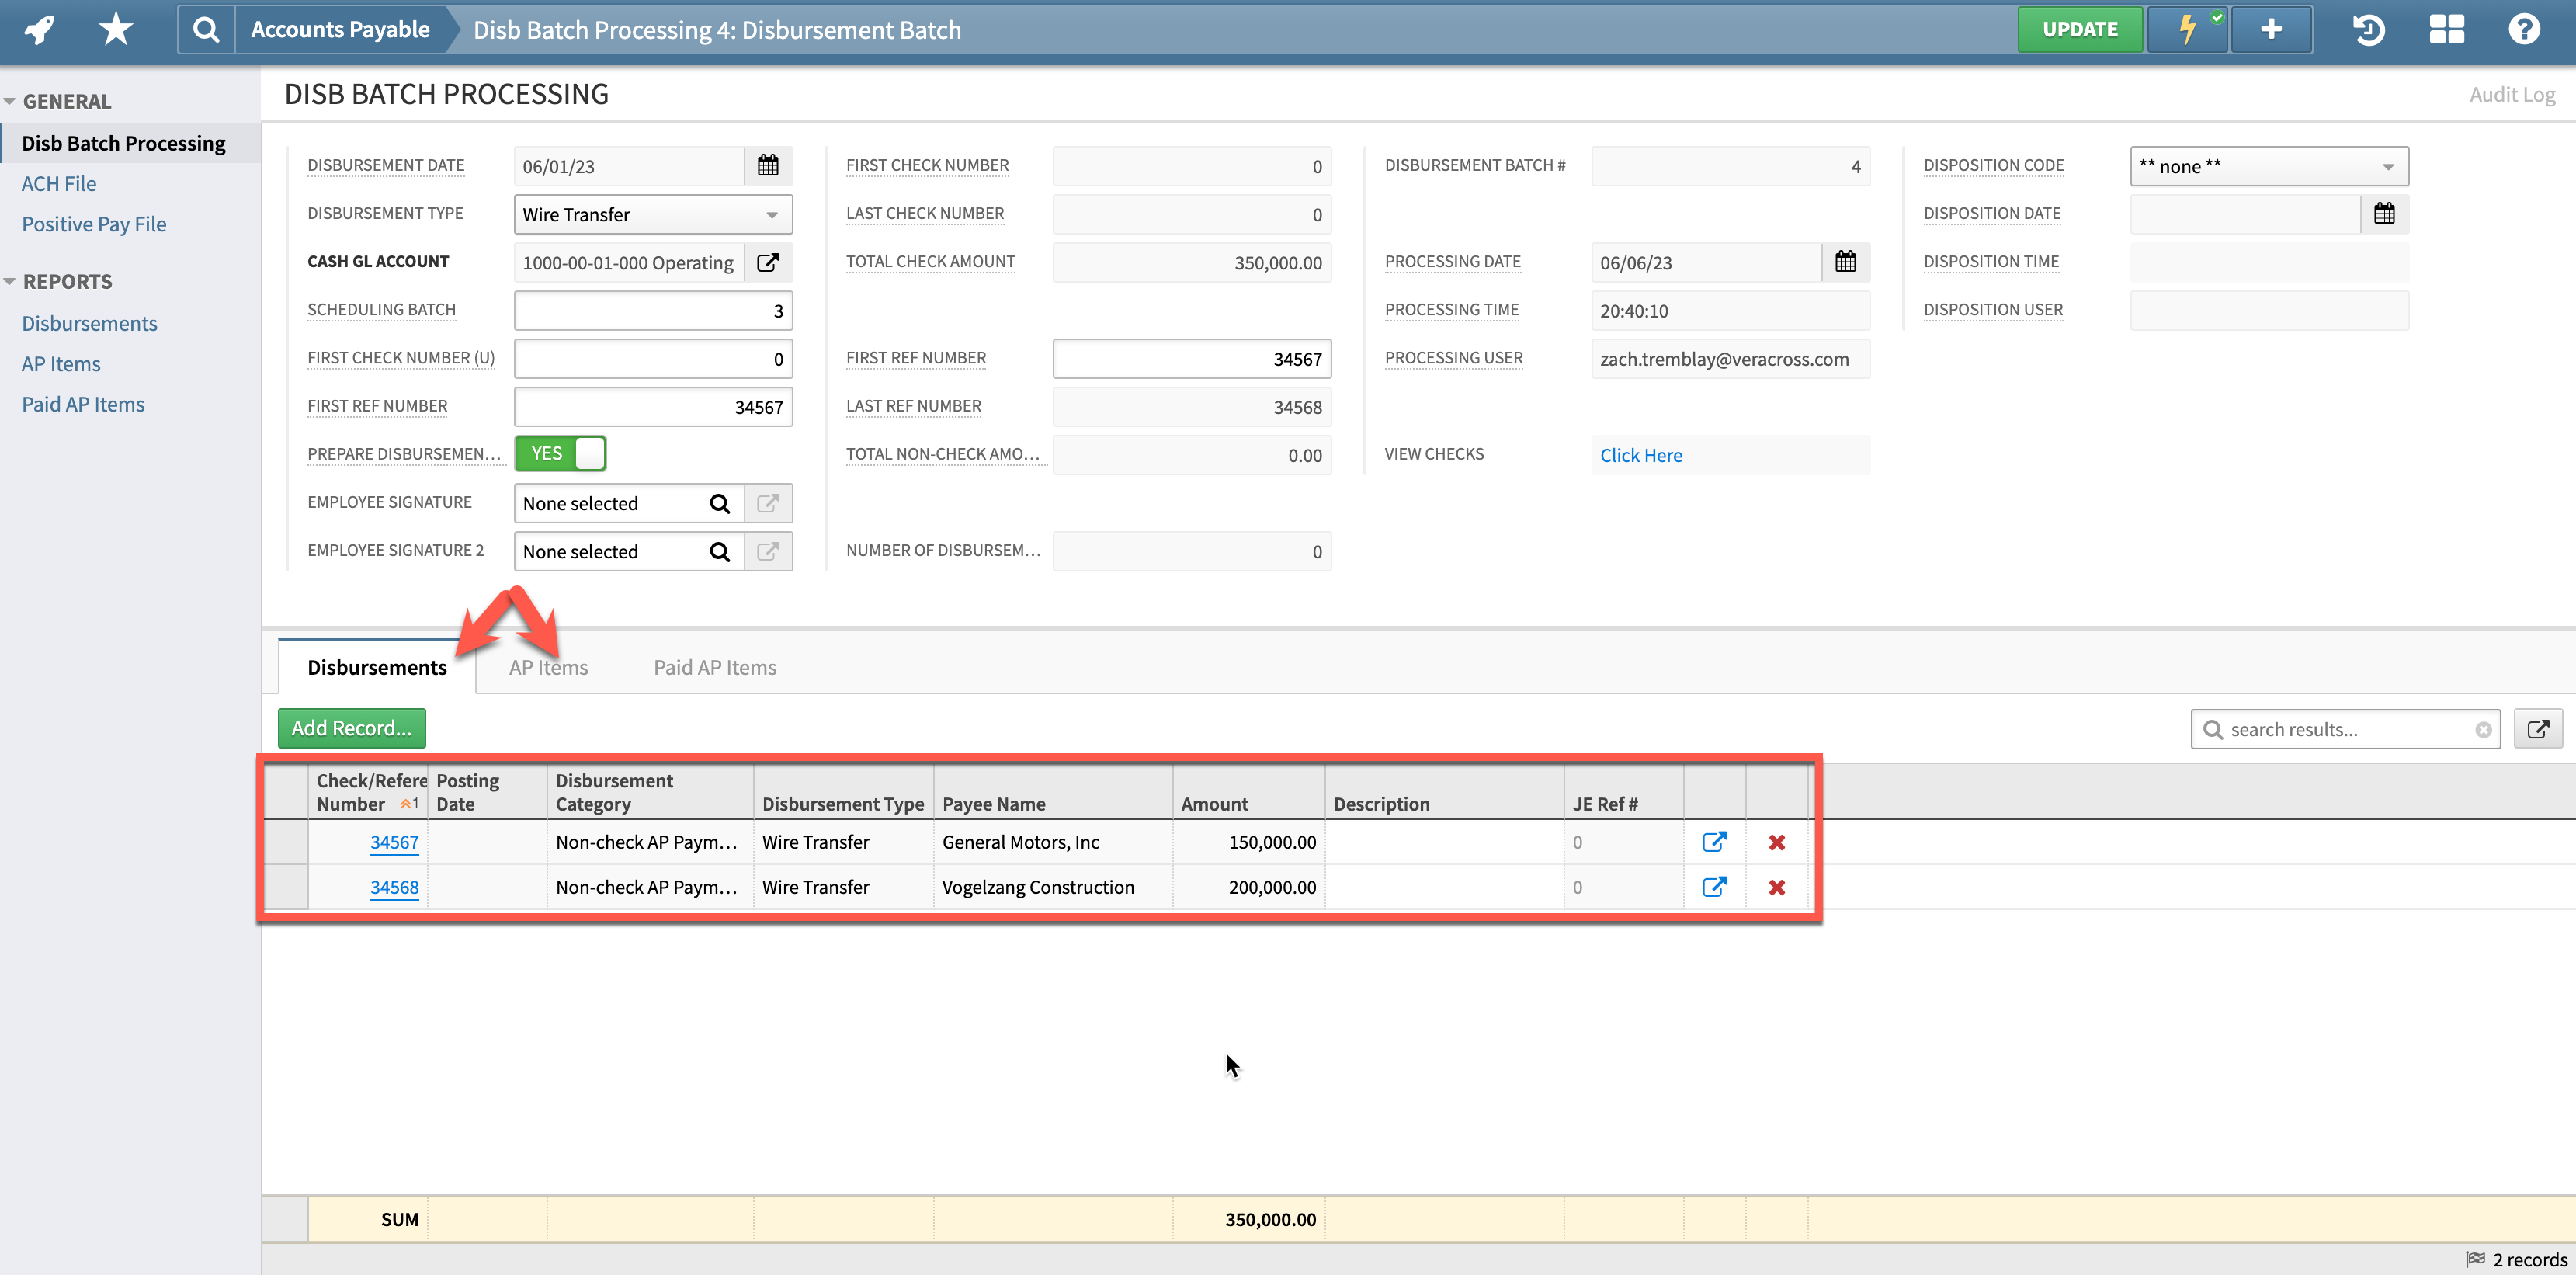
Task: Open Click Here to view checks
Action: point(1641,455)
